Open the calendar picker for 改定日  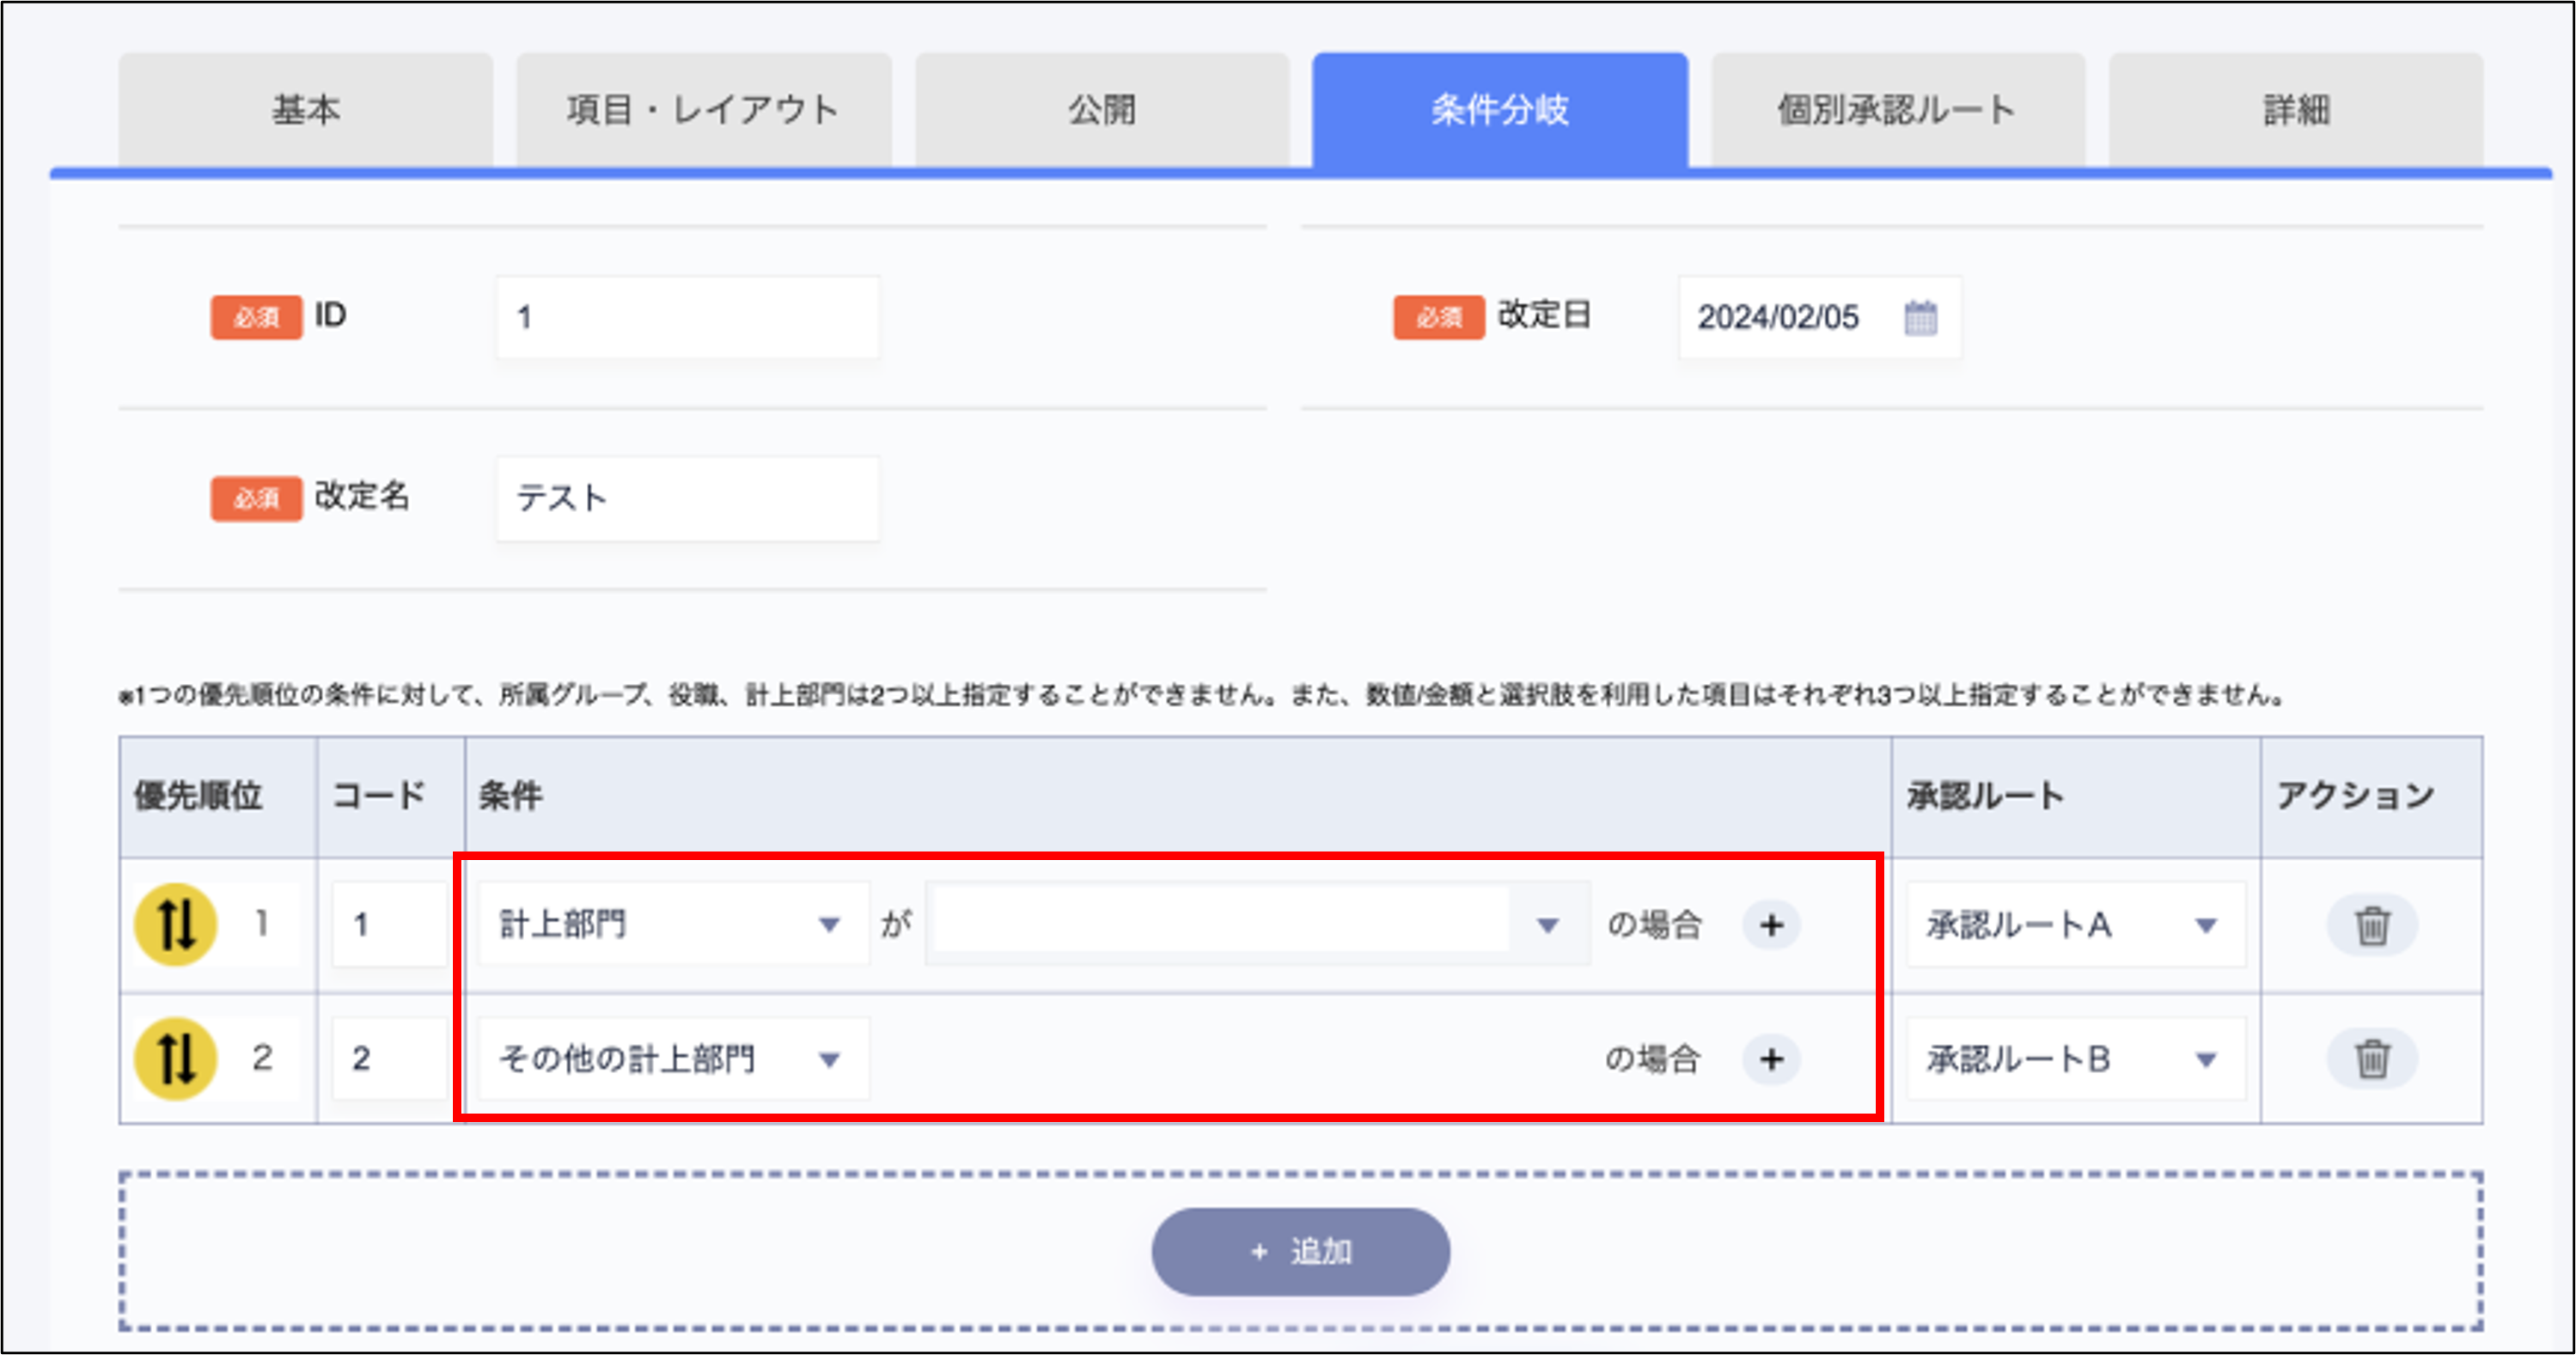[x=1922, y=317]
